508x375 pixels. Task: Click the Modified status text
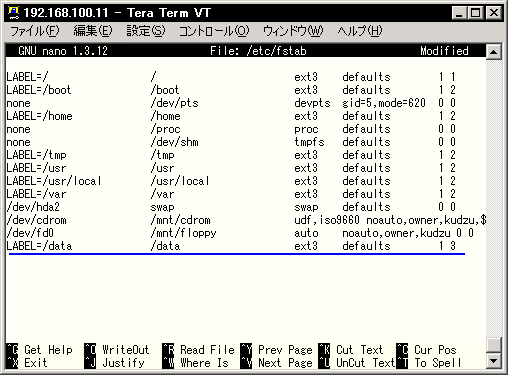pos(444,51)
